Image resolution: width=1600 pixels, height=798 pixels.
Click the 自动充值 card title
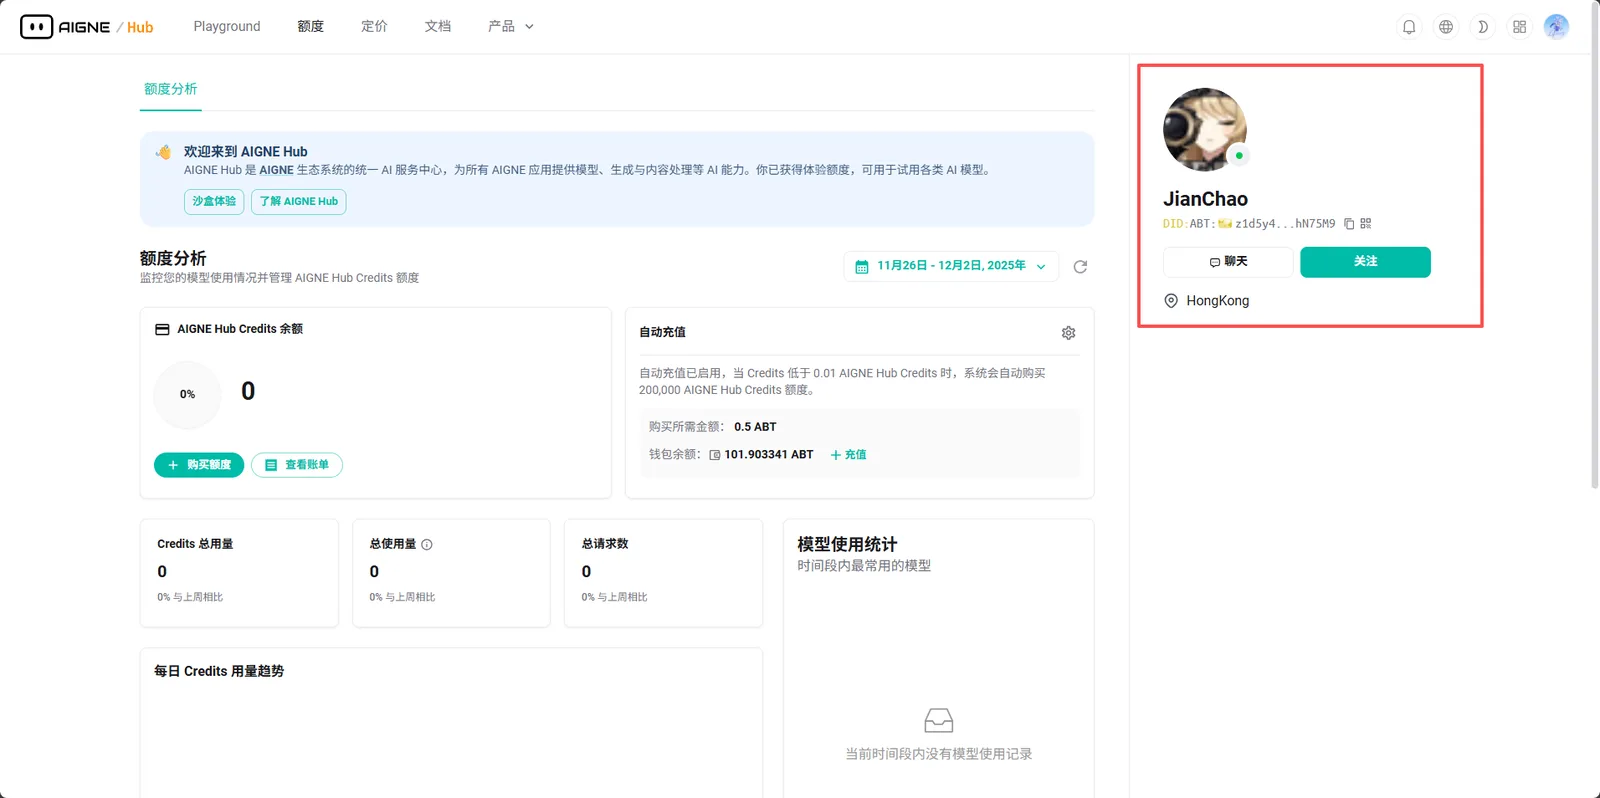(x=662, y=333)
